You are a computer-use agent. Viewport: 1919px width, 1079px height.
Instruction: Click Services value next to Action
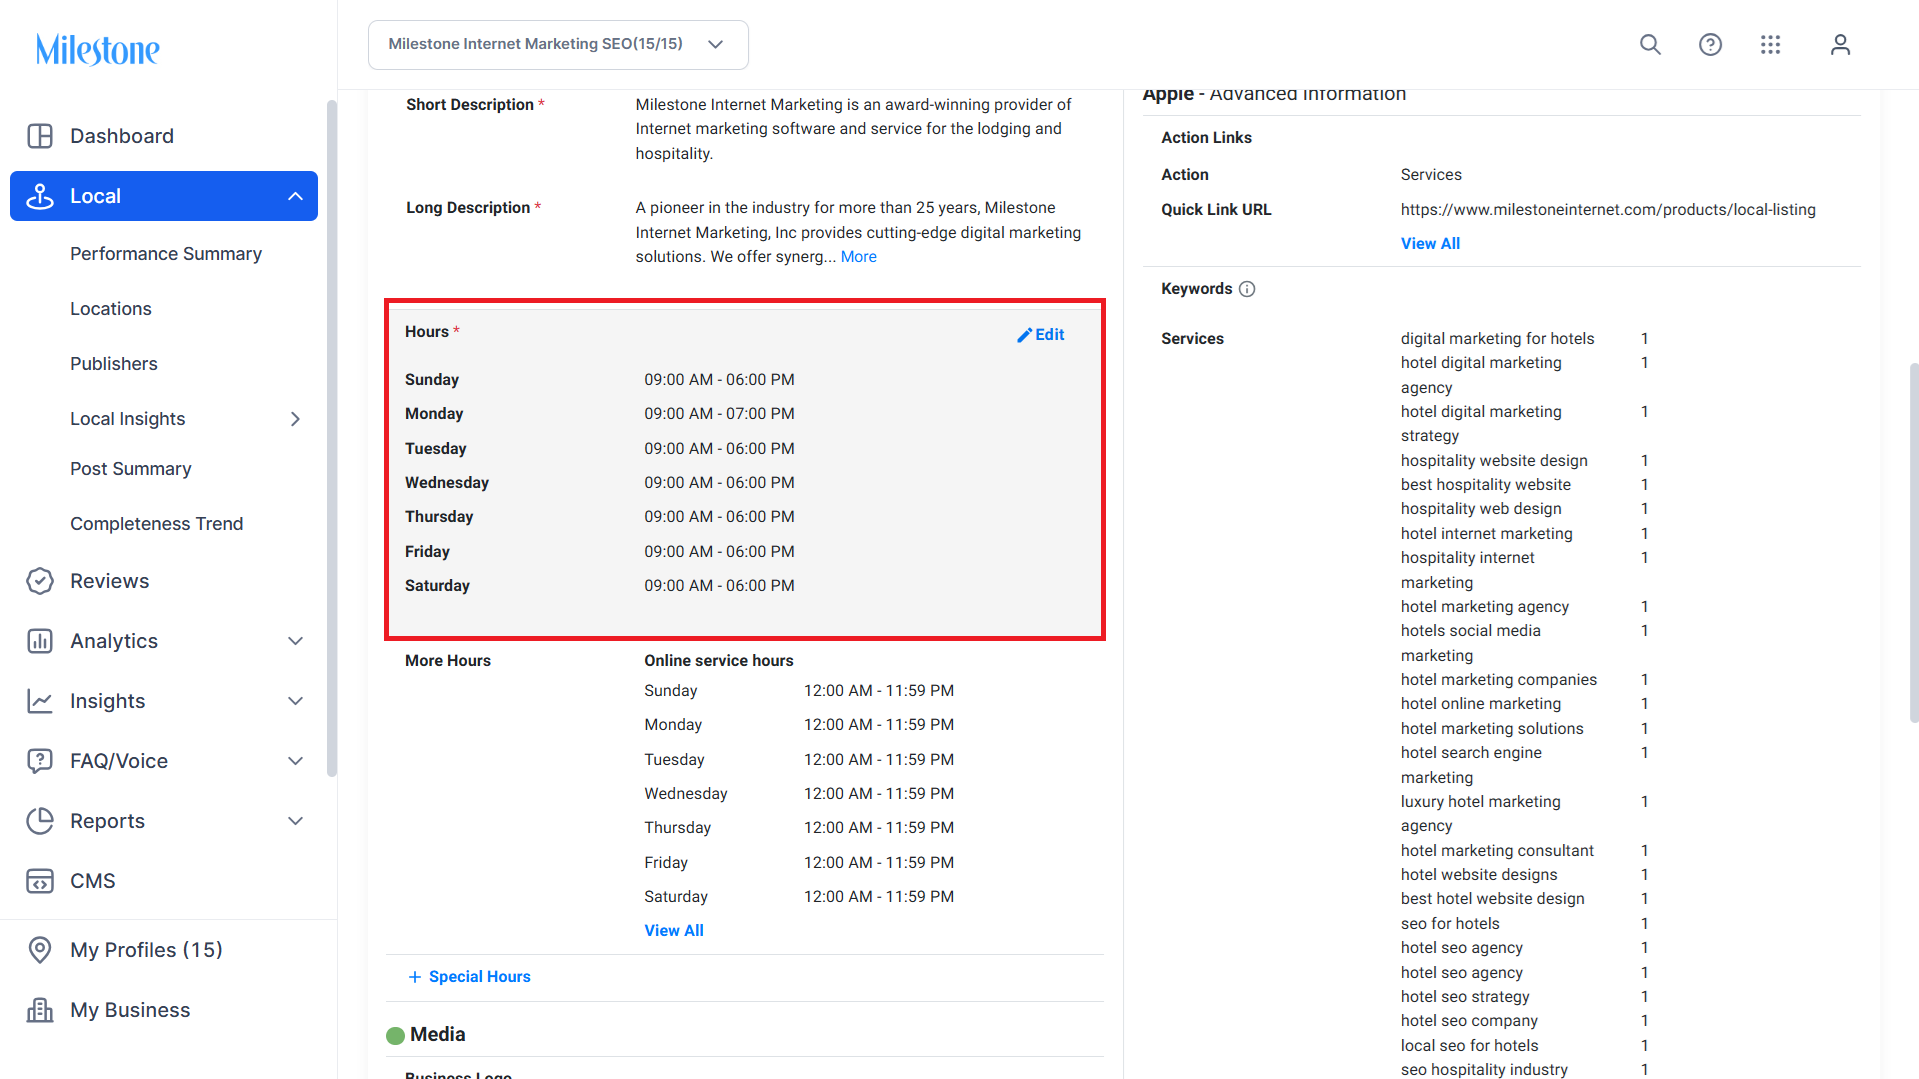1431,175
